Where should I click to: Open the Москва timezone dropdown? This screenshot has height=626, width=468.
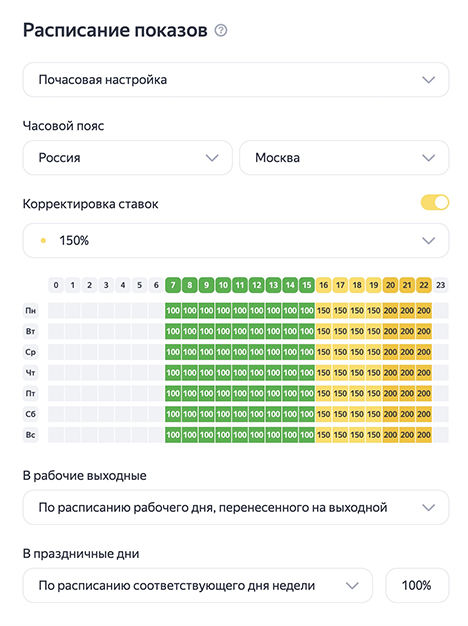(x=344, y=158)
